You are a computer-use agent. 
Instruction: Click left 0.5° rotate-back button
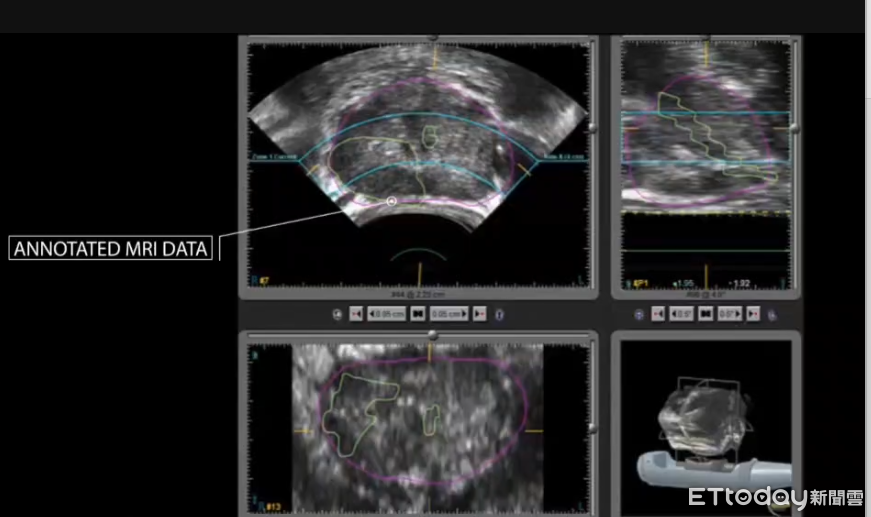point(682,314)
